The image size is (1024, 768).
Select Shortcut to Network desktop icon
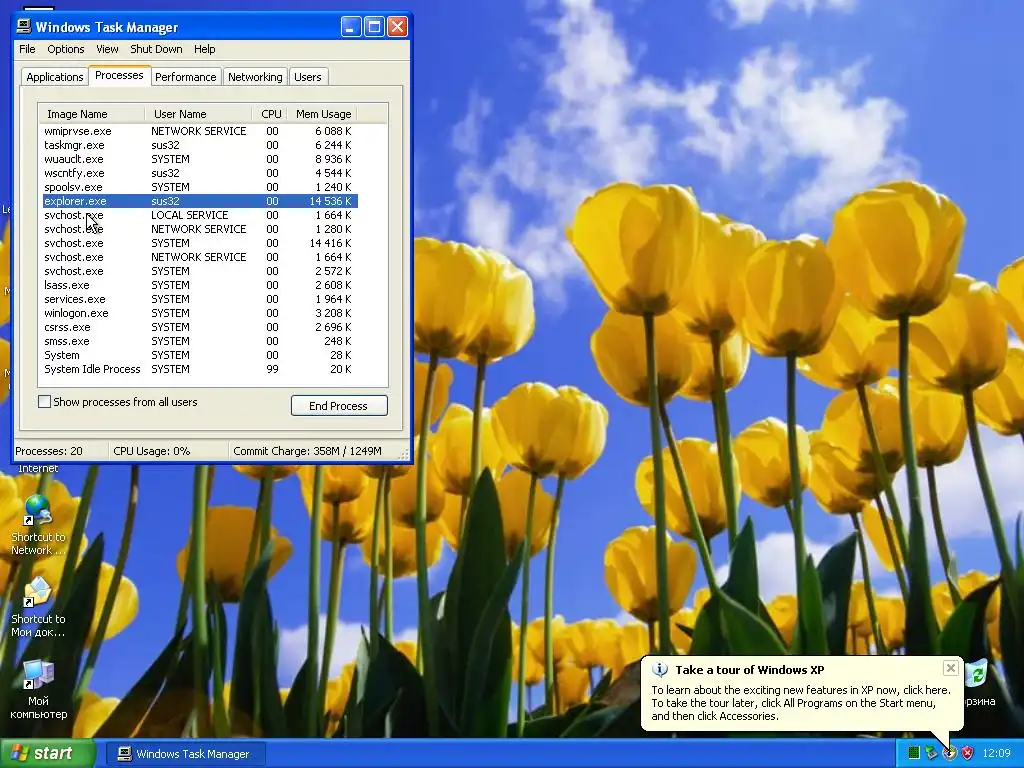38,524
